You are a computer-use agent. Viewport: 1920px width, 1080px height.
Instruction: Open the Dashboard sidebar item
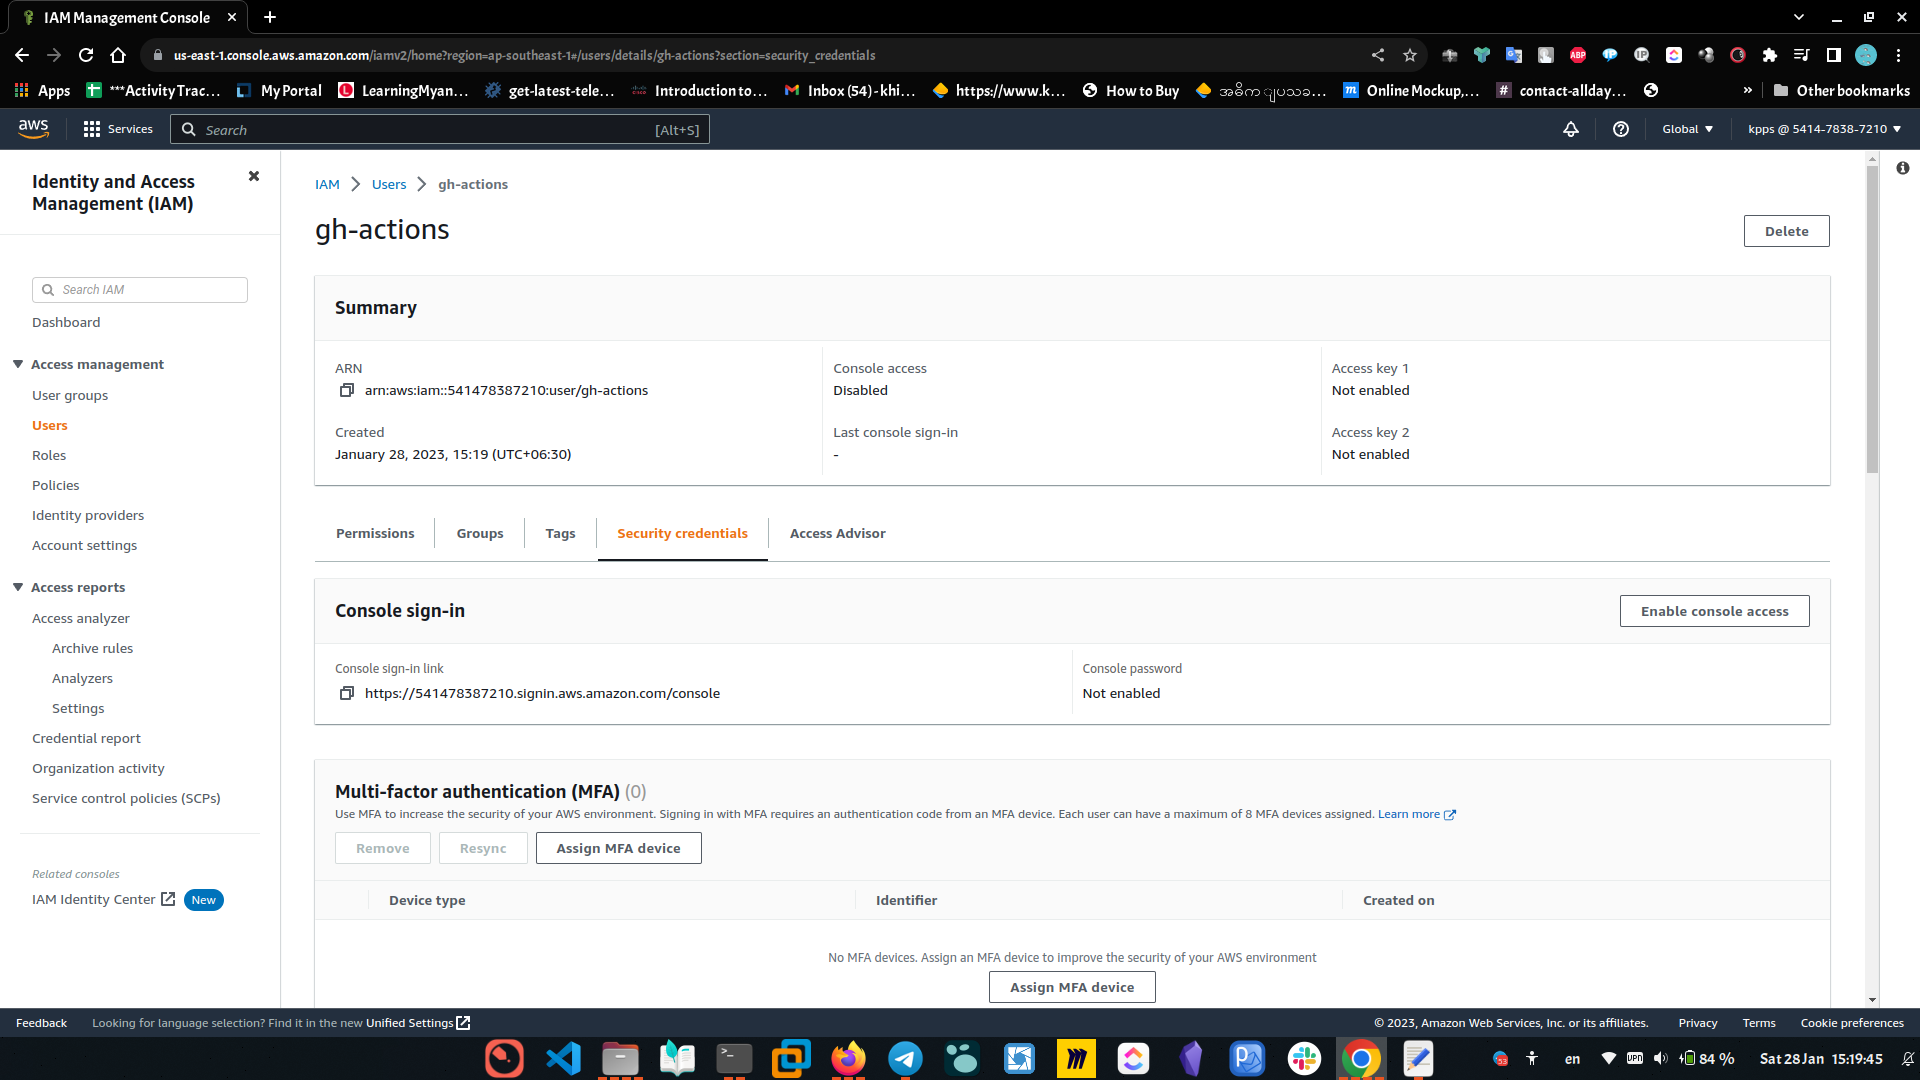click(x=66, y=322)
